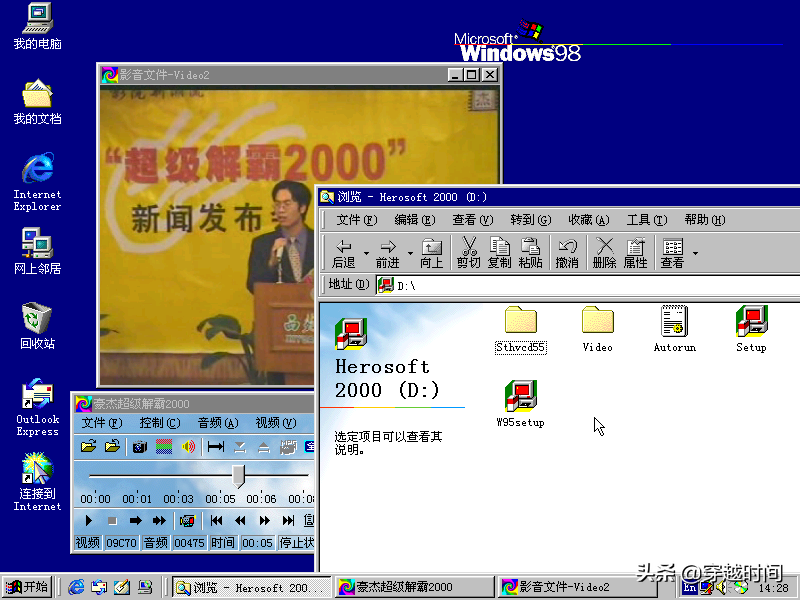Screen dimensions: 800x600
Task: Open 帮助(H) menu in explorer
Action: click(705, 220)
